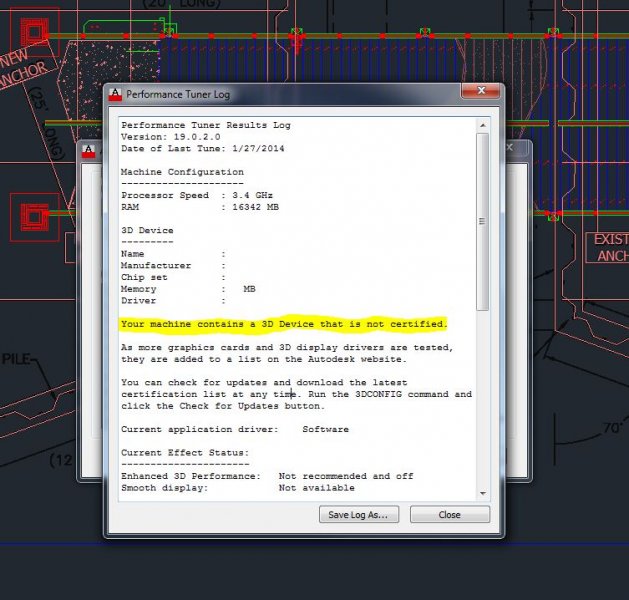The image size is (629, 600).
Task: Click the 'Smooth display: Not available' line
Action: tap(237, 488)
